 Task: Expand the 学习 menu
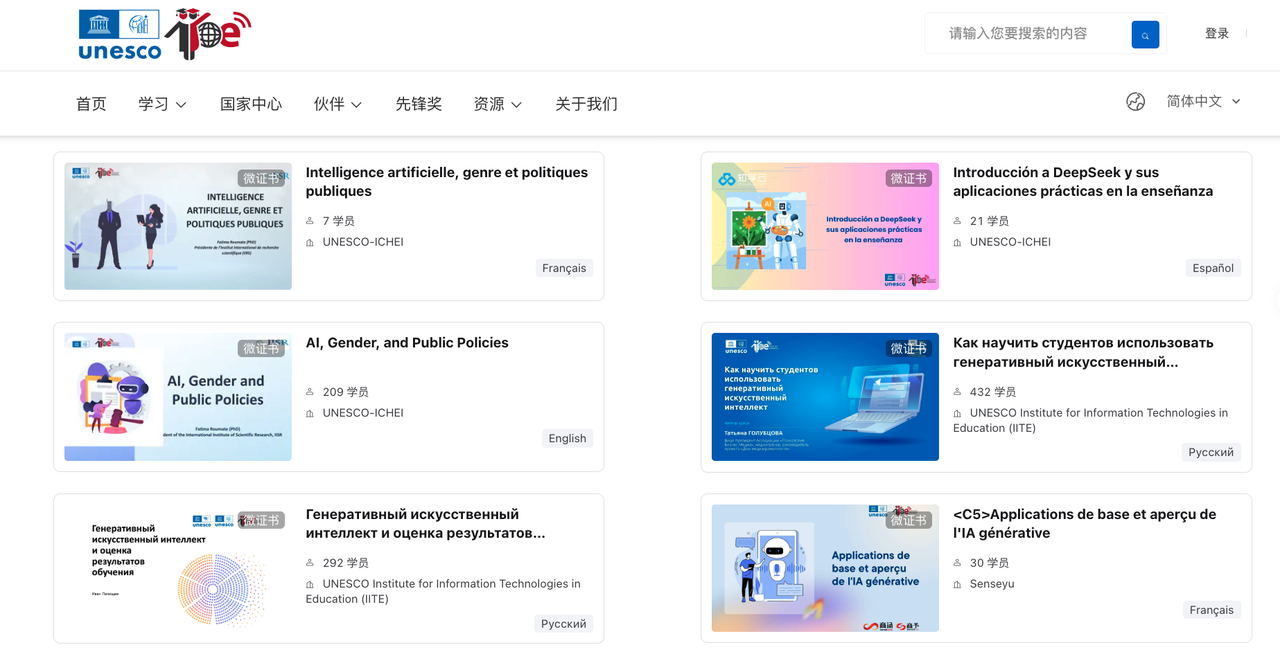click(x=163, y=104)
